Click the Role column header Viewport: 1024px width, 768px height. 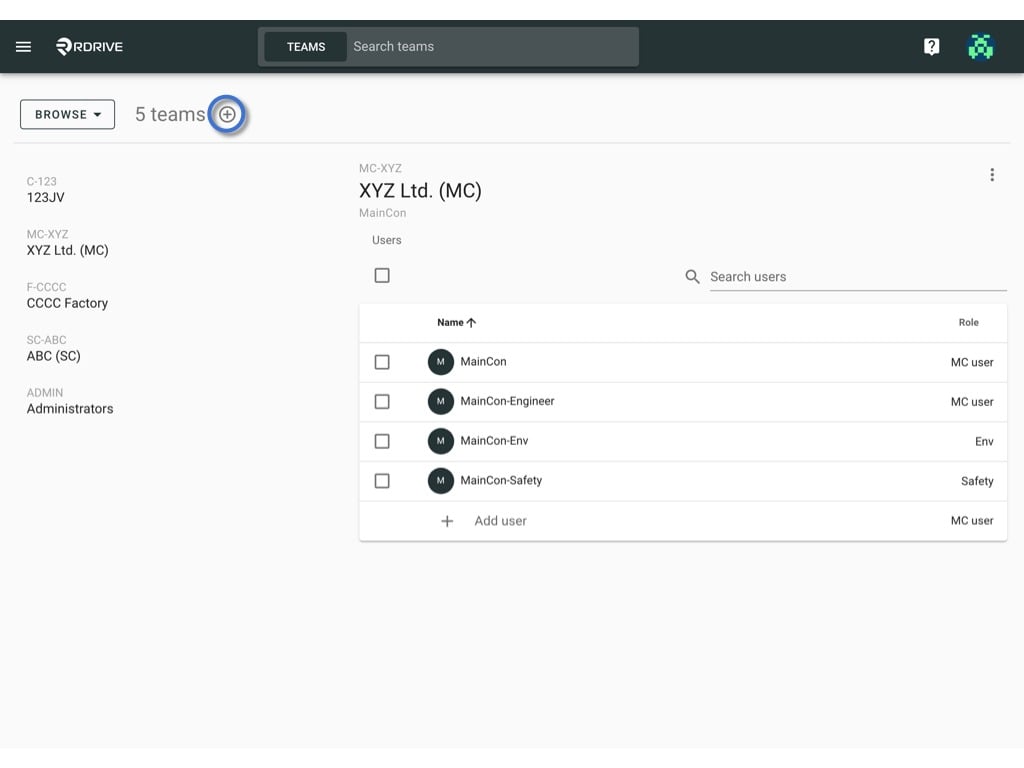pos(968,323)
